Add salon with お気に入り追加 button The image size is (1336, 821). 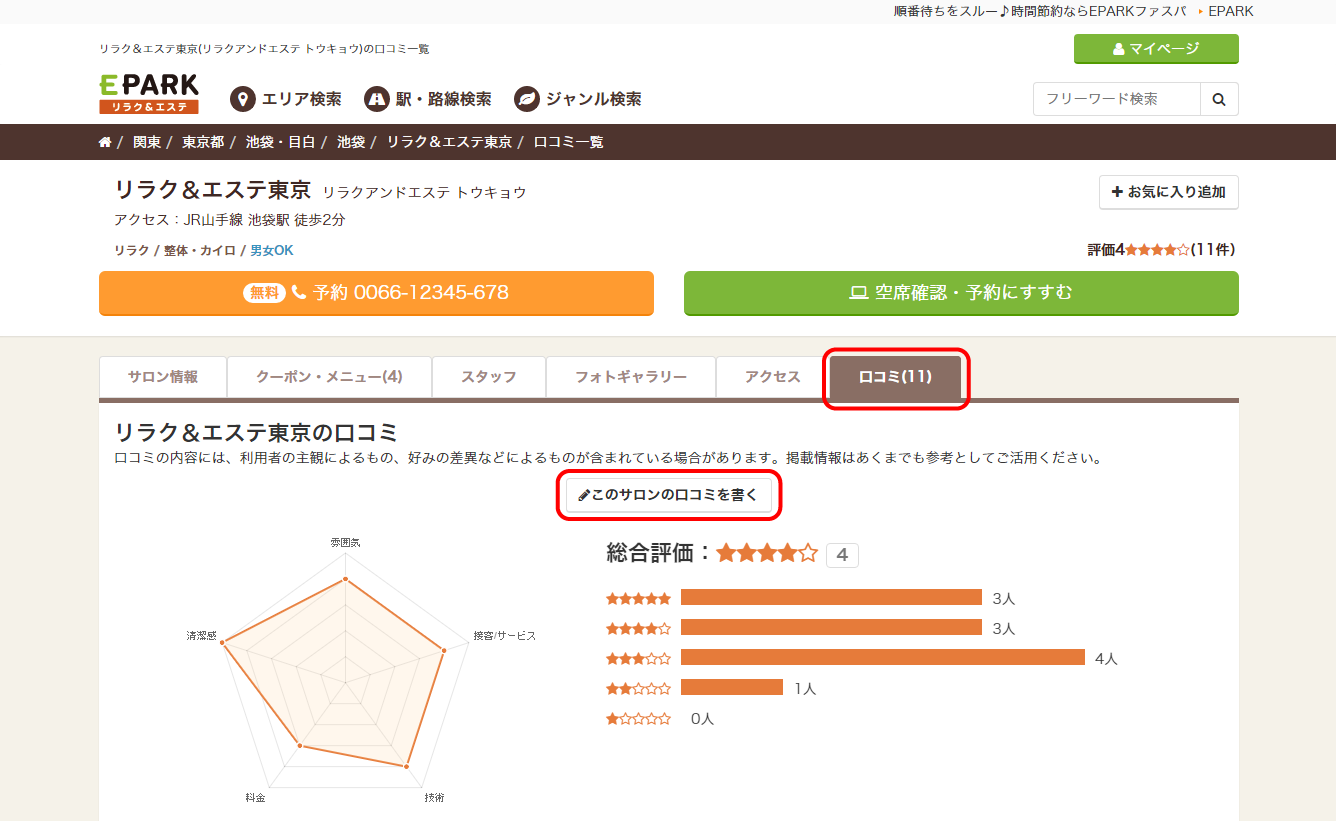tap(1169, 192)
